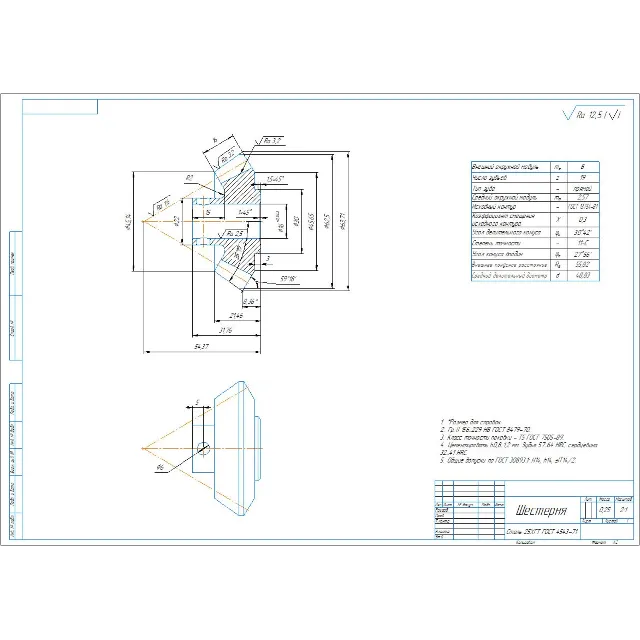Screen dimensions: 640x640
Task: Click the scale value "2:1" in the title block
Action: tap(624, 509)
